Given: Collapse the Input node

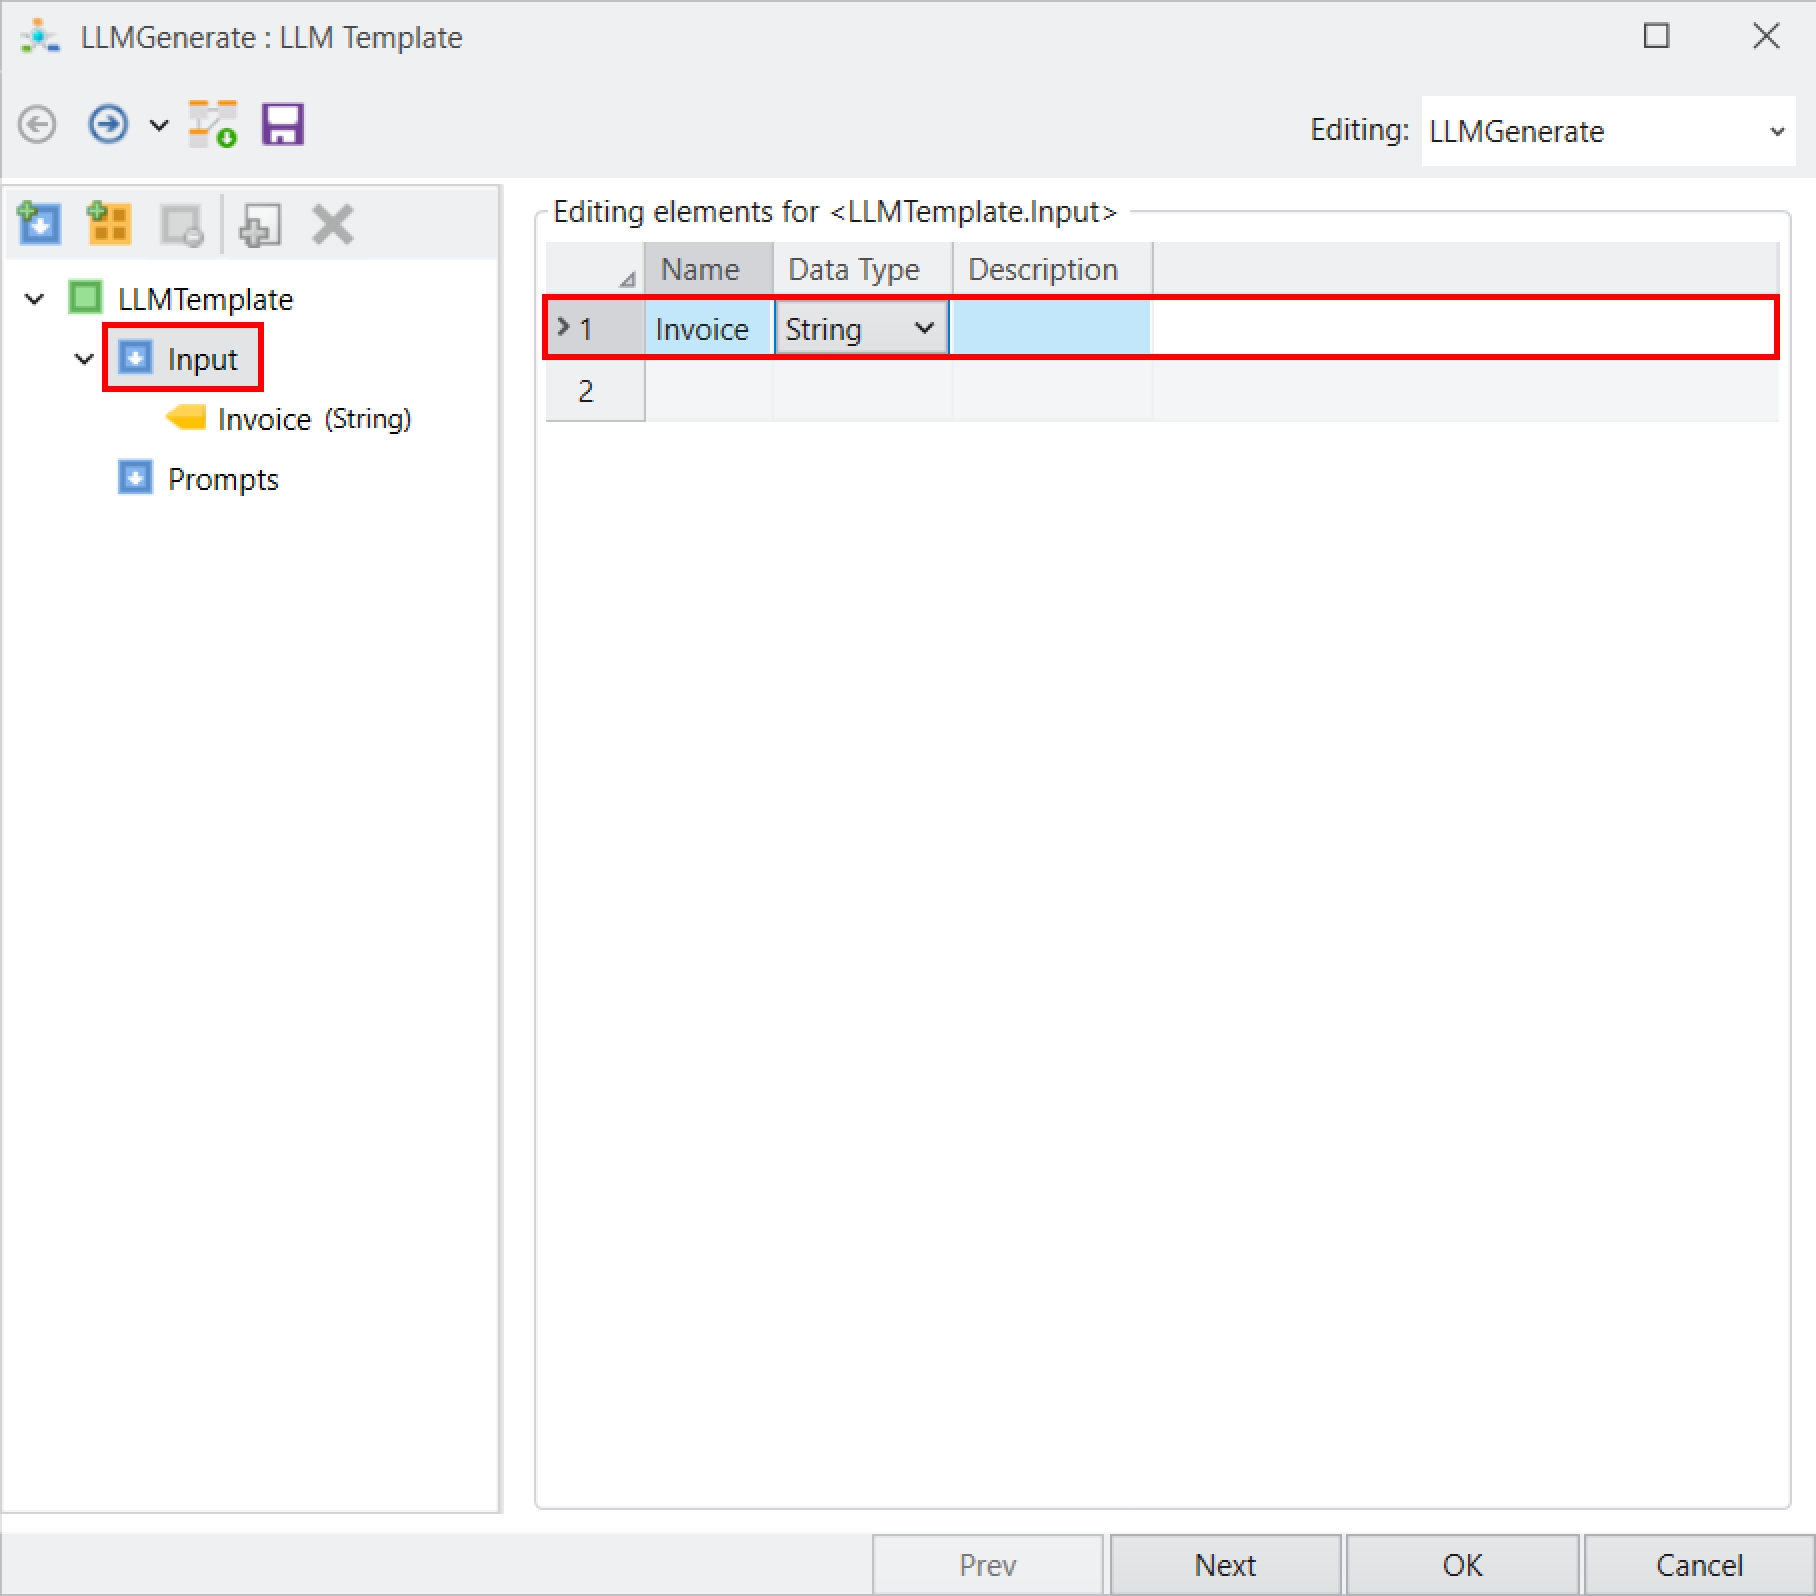Looking at the screenshot, I should pyautogui.click(x=85, y=359).
